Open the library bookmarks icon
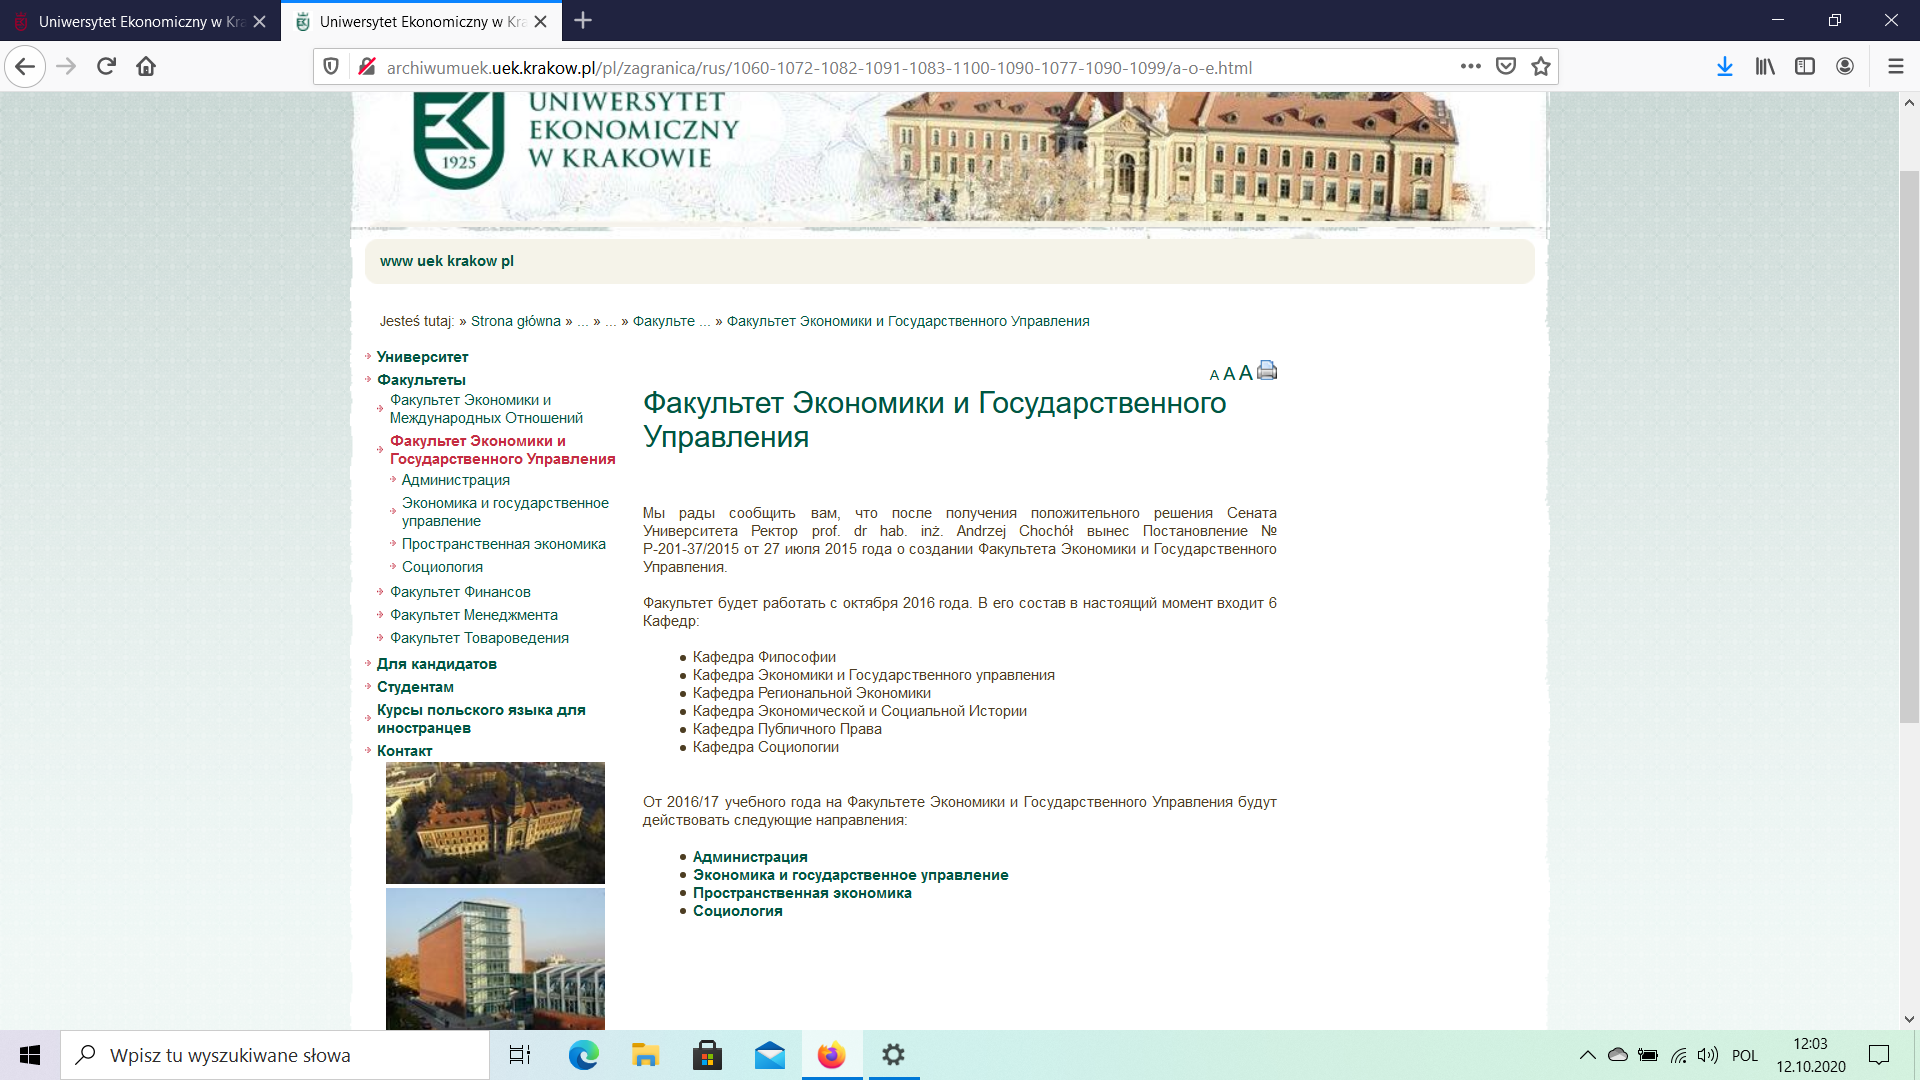The image size is (1920, 1080). point(1765,67)
